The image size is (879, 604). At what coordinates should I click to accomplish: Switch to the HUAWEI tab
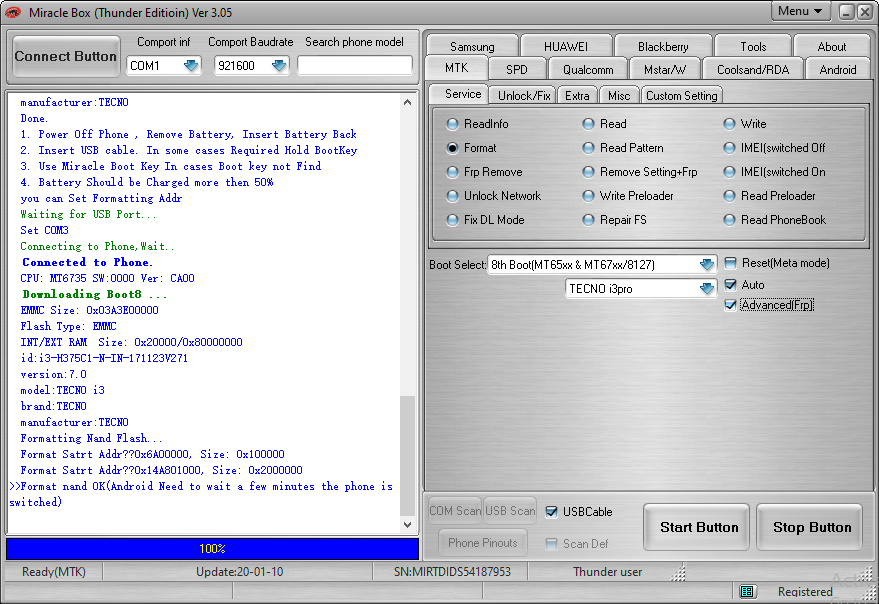click(x=566, y=47)
